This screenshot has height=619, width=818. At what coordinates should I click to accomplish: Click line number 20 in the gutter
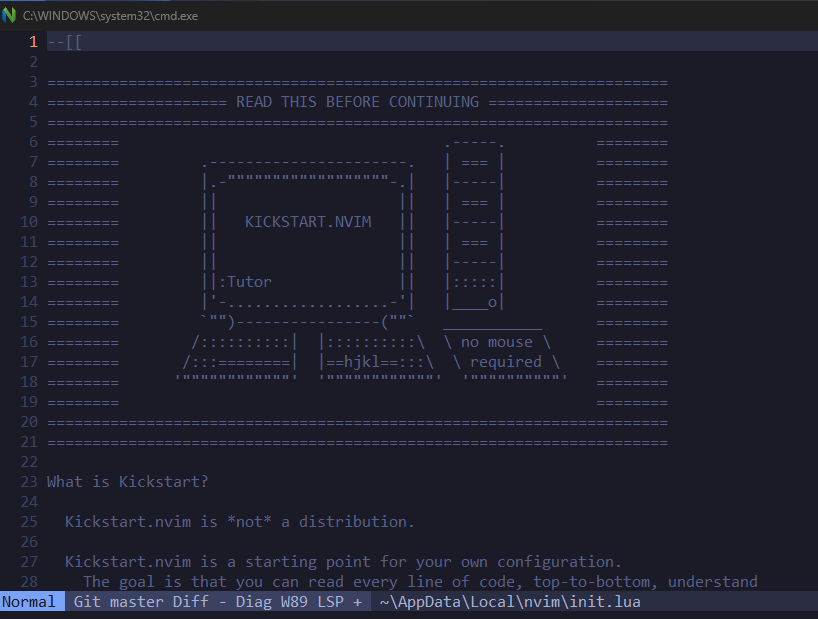point(29,421)
